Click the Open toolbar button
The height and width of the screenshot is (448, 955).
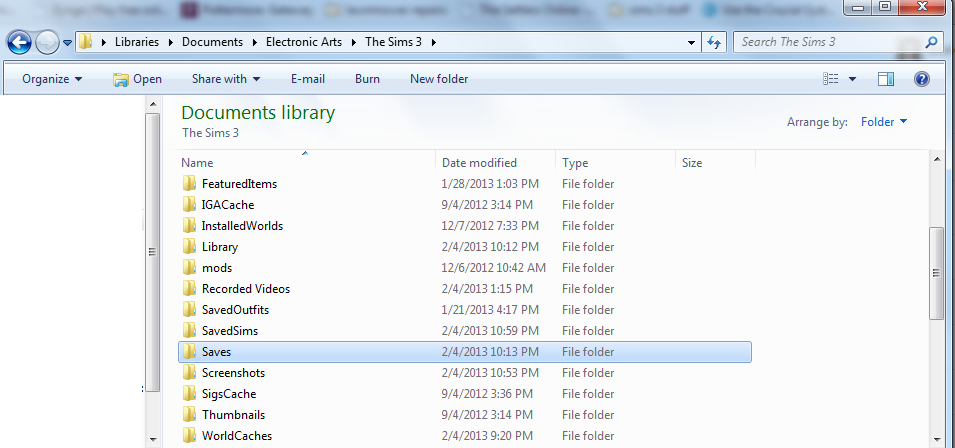138,79
